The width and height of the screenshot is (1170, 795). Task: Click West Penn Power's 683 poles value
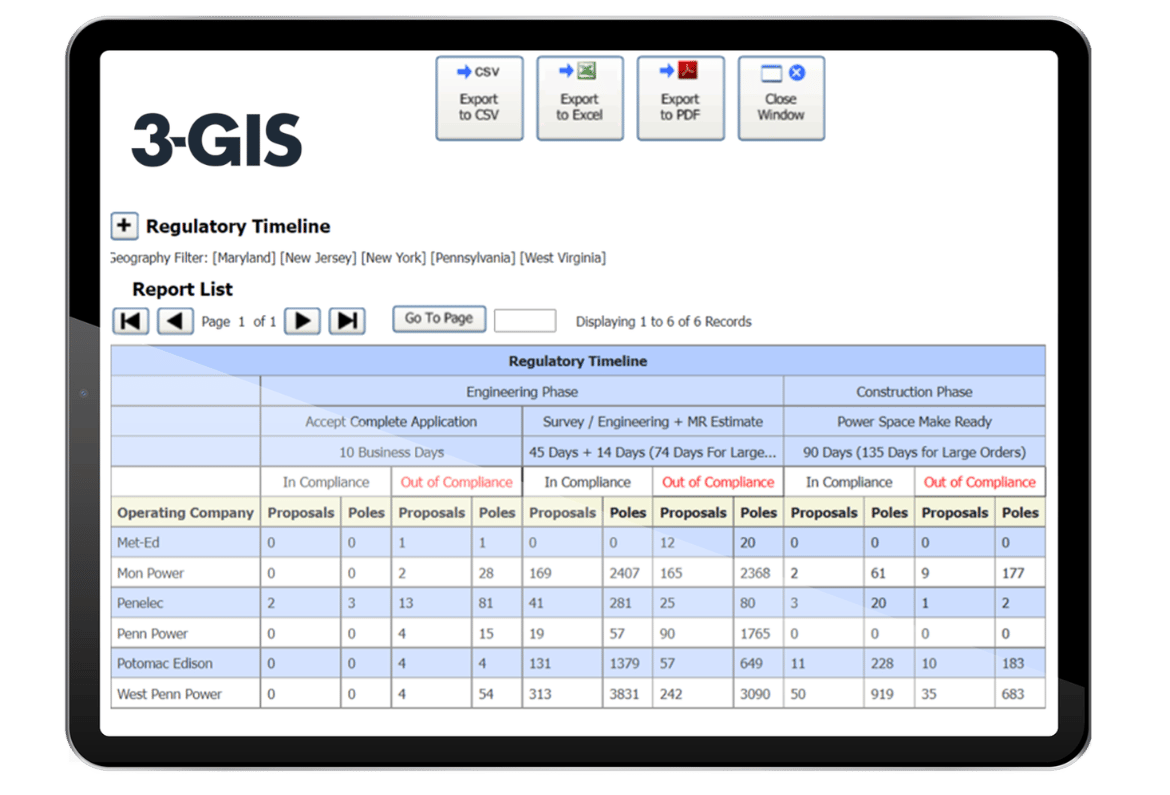(1013, 694)
